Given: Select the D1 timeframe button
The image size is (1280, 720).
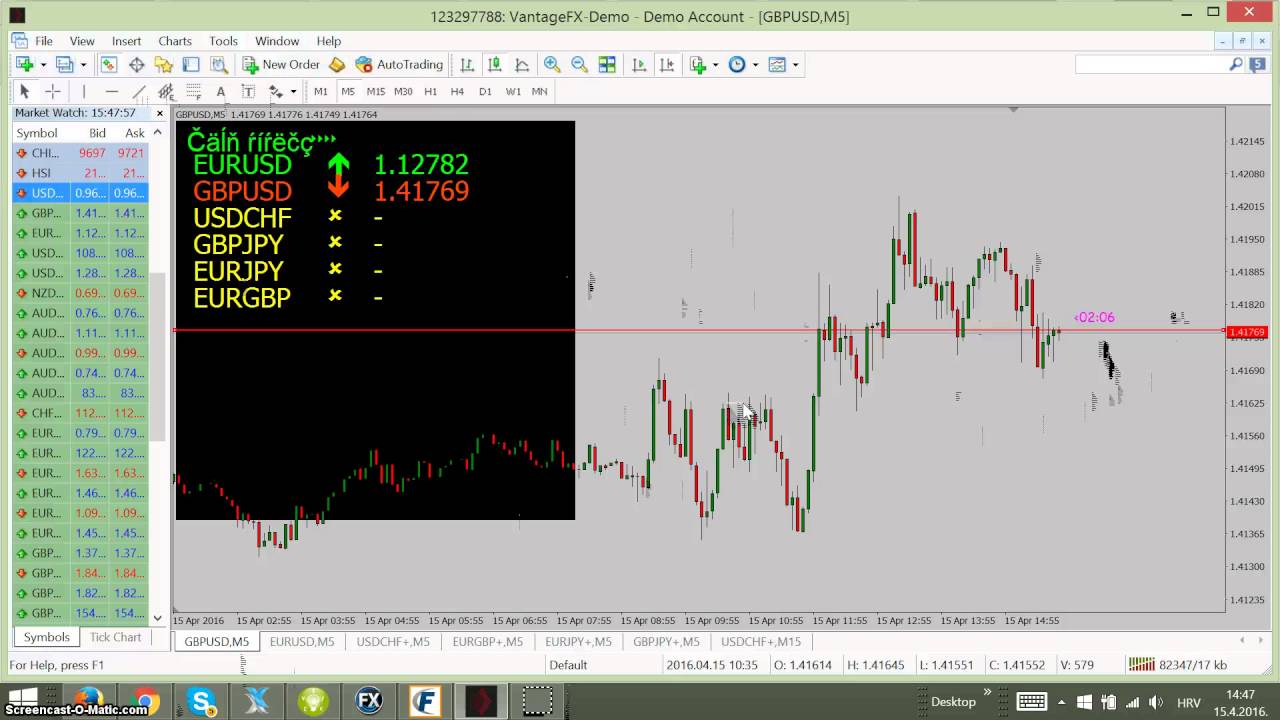Looking at the screenshot, I should [485, 91].
